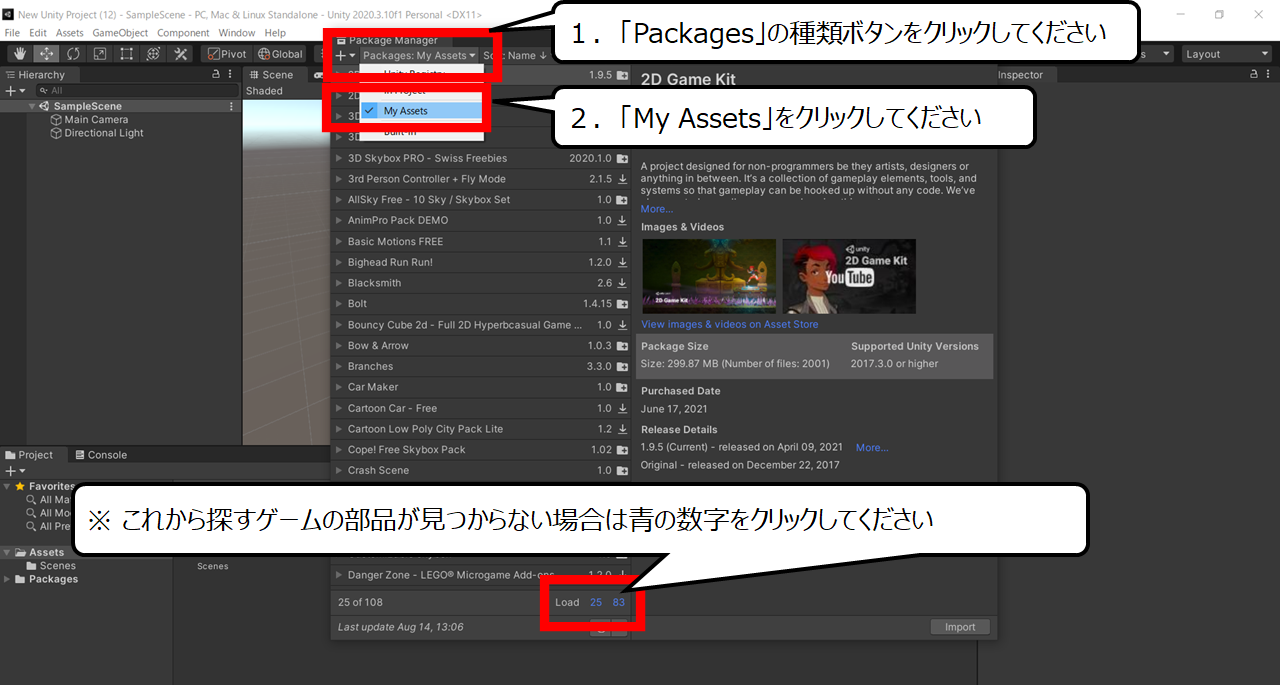
Task: Select the Hand tool
Action: [x=19, y=54]
